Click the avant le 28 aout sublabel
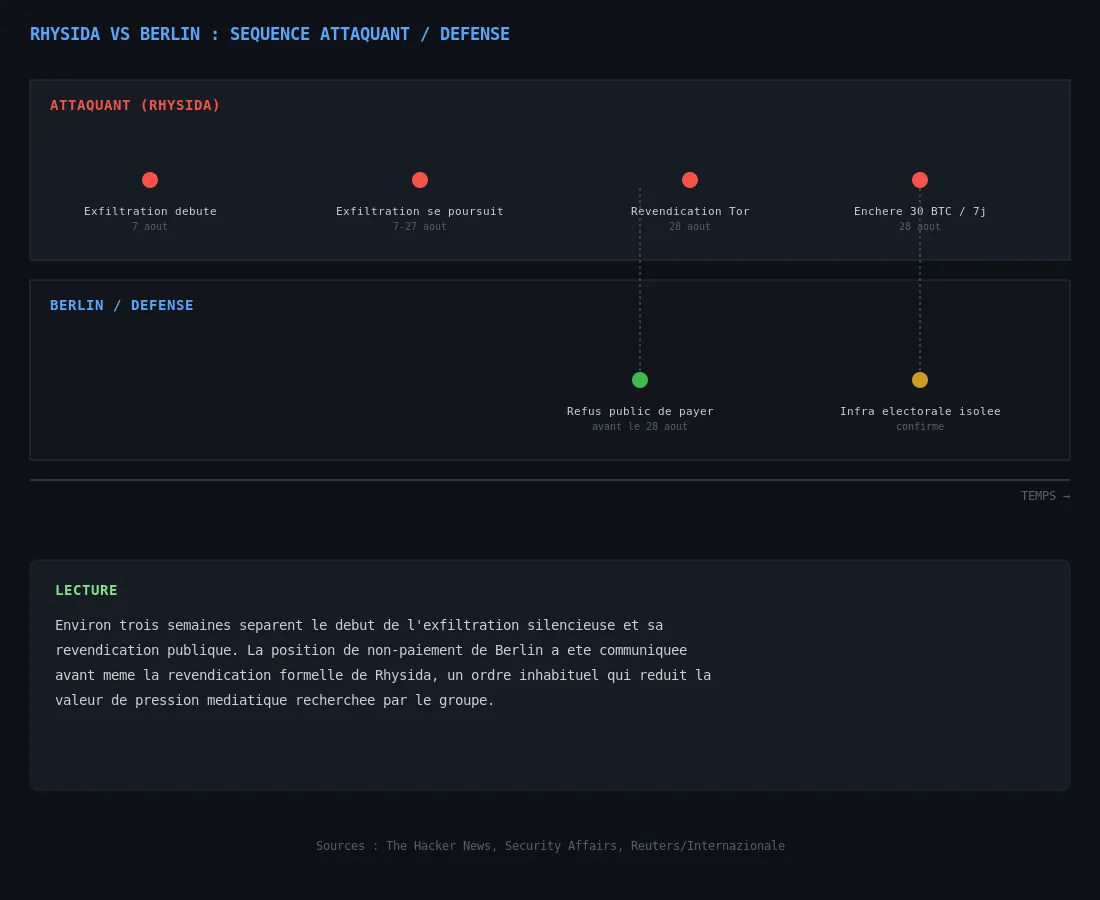This screenshot has width=1100, height=900. click(x=640, y=427)
